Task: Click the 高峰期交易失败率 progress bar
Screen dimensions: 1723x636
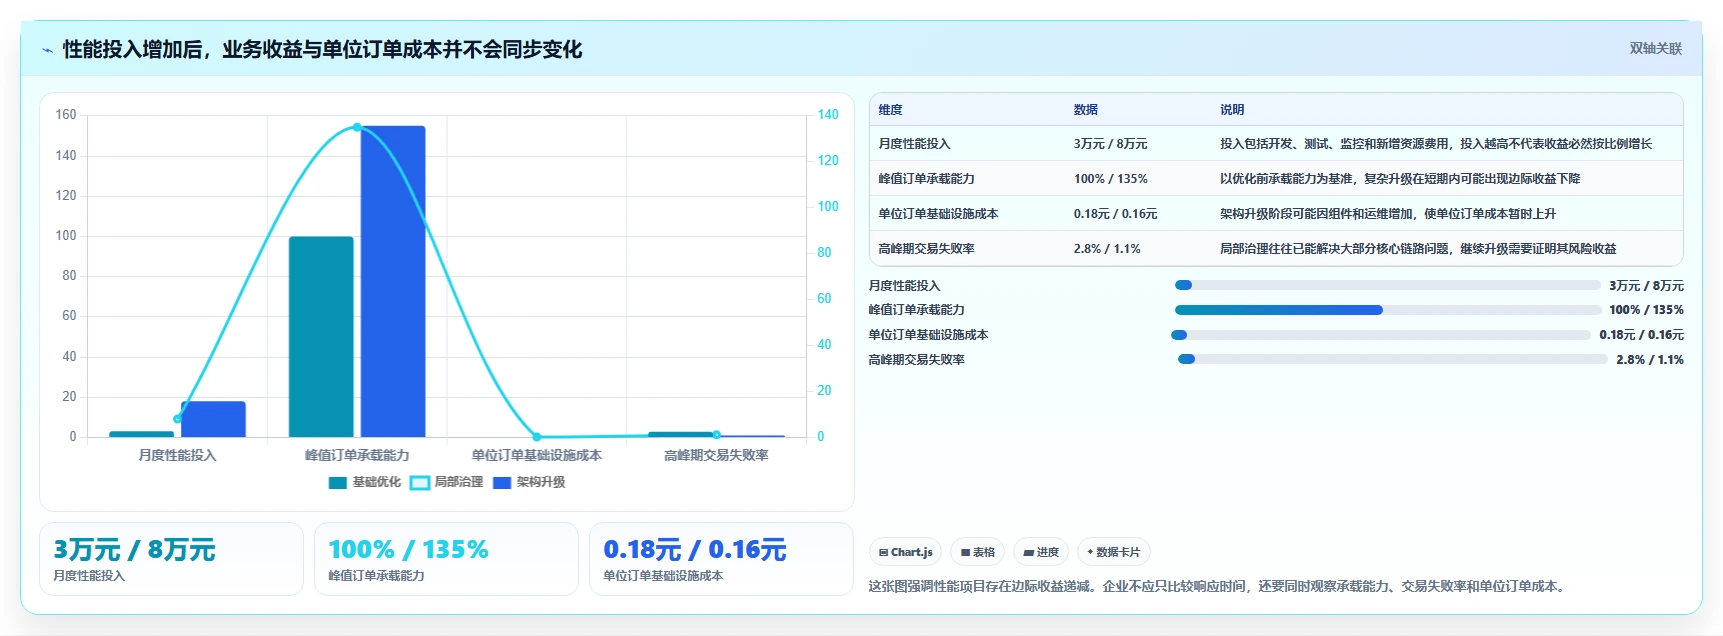Action: [1393, 359]
